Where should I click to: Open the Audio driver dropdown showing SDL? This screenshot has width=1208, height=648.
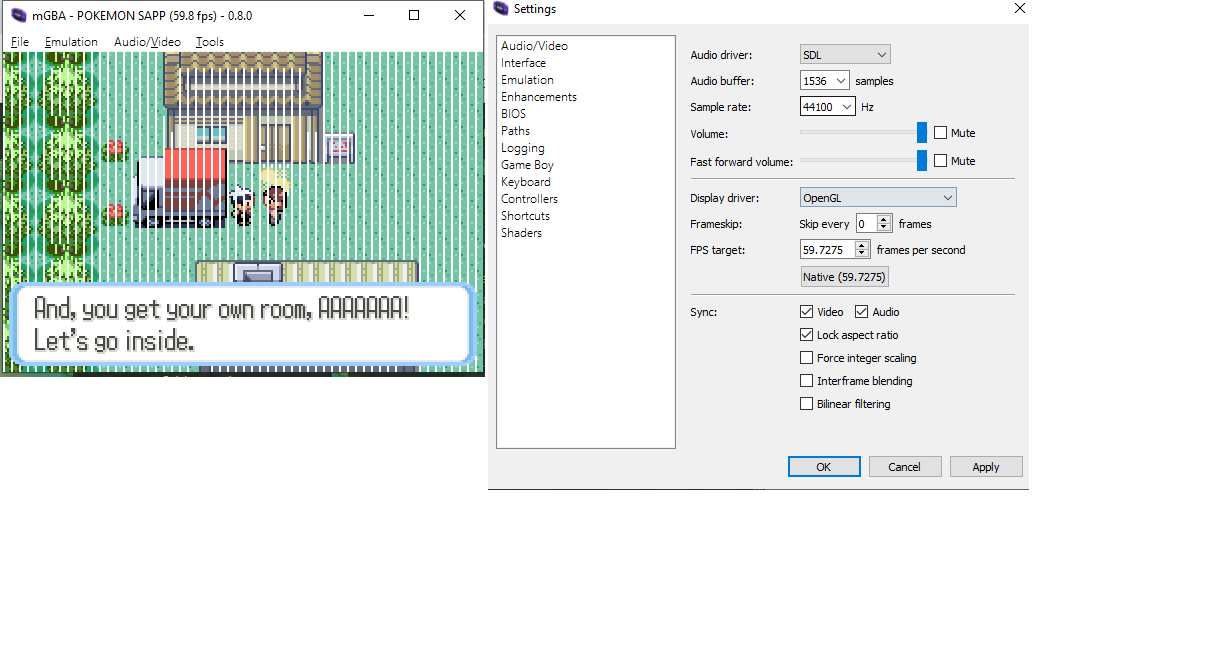[844, 54]
